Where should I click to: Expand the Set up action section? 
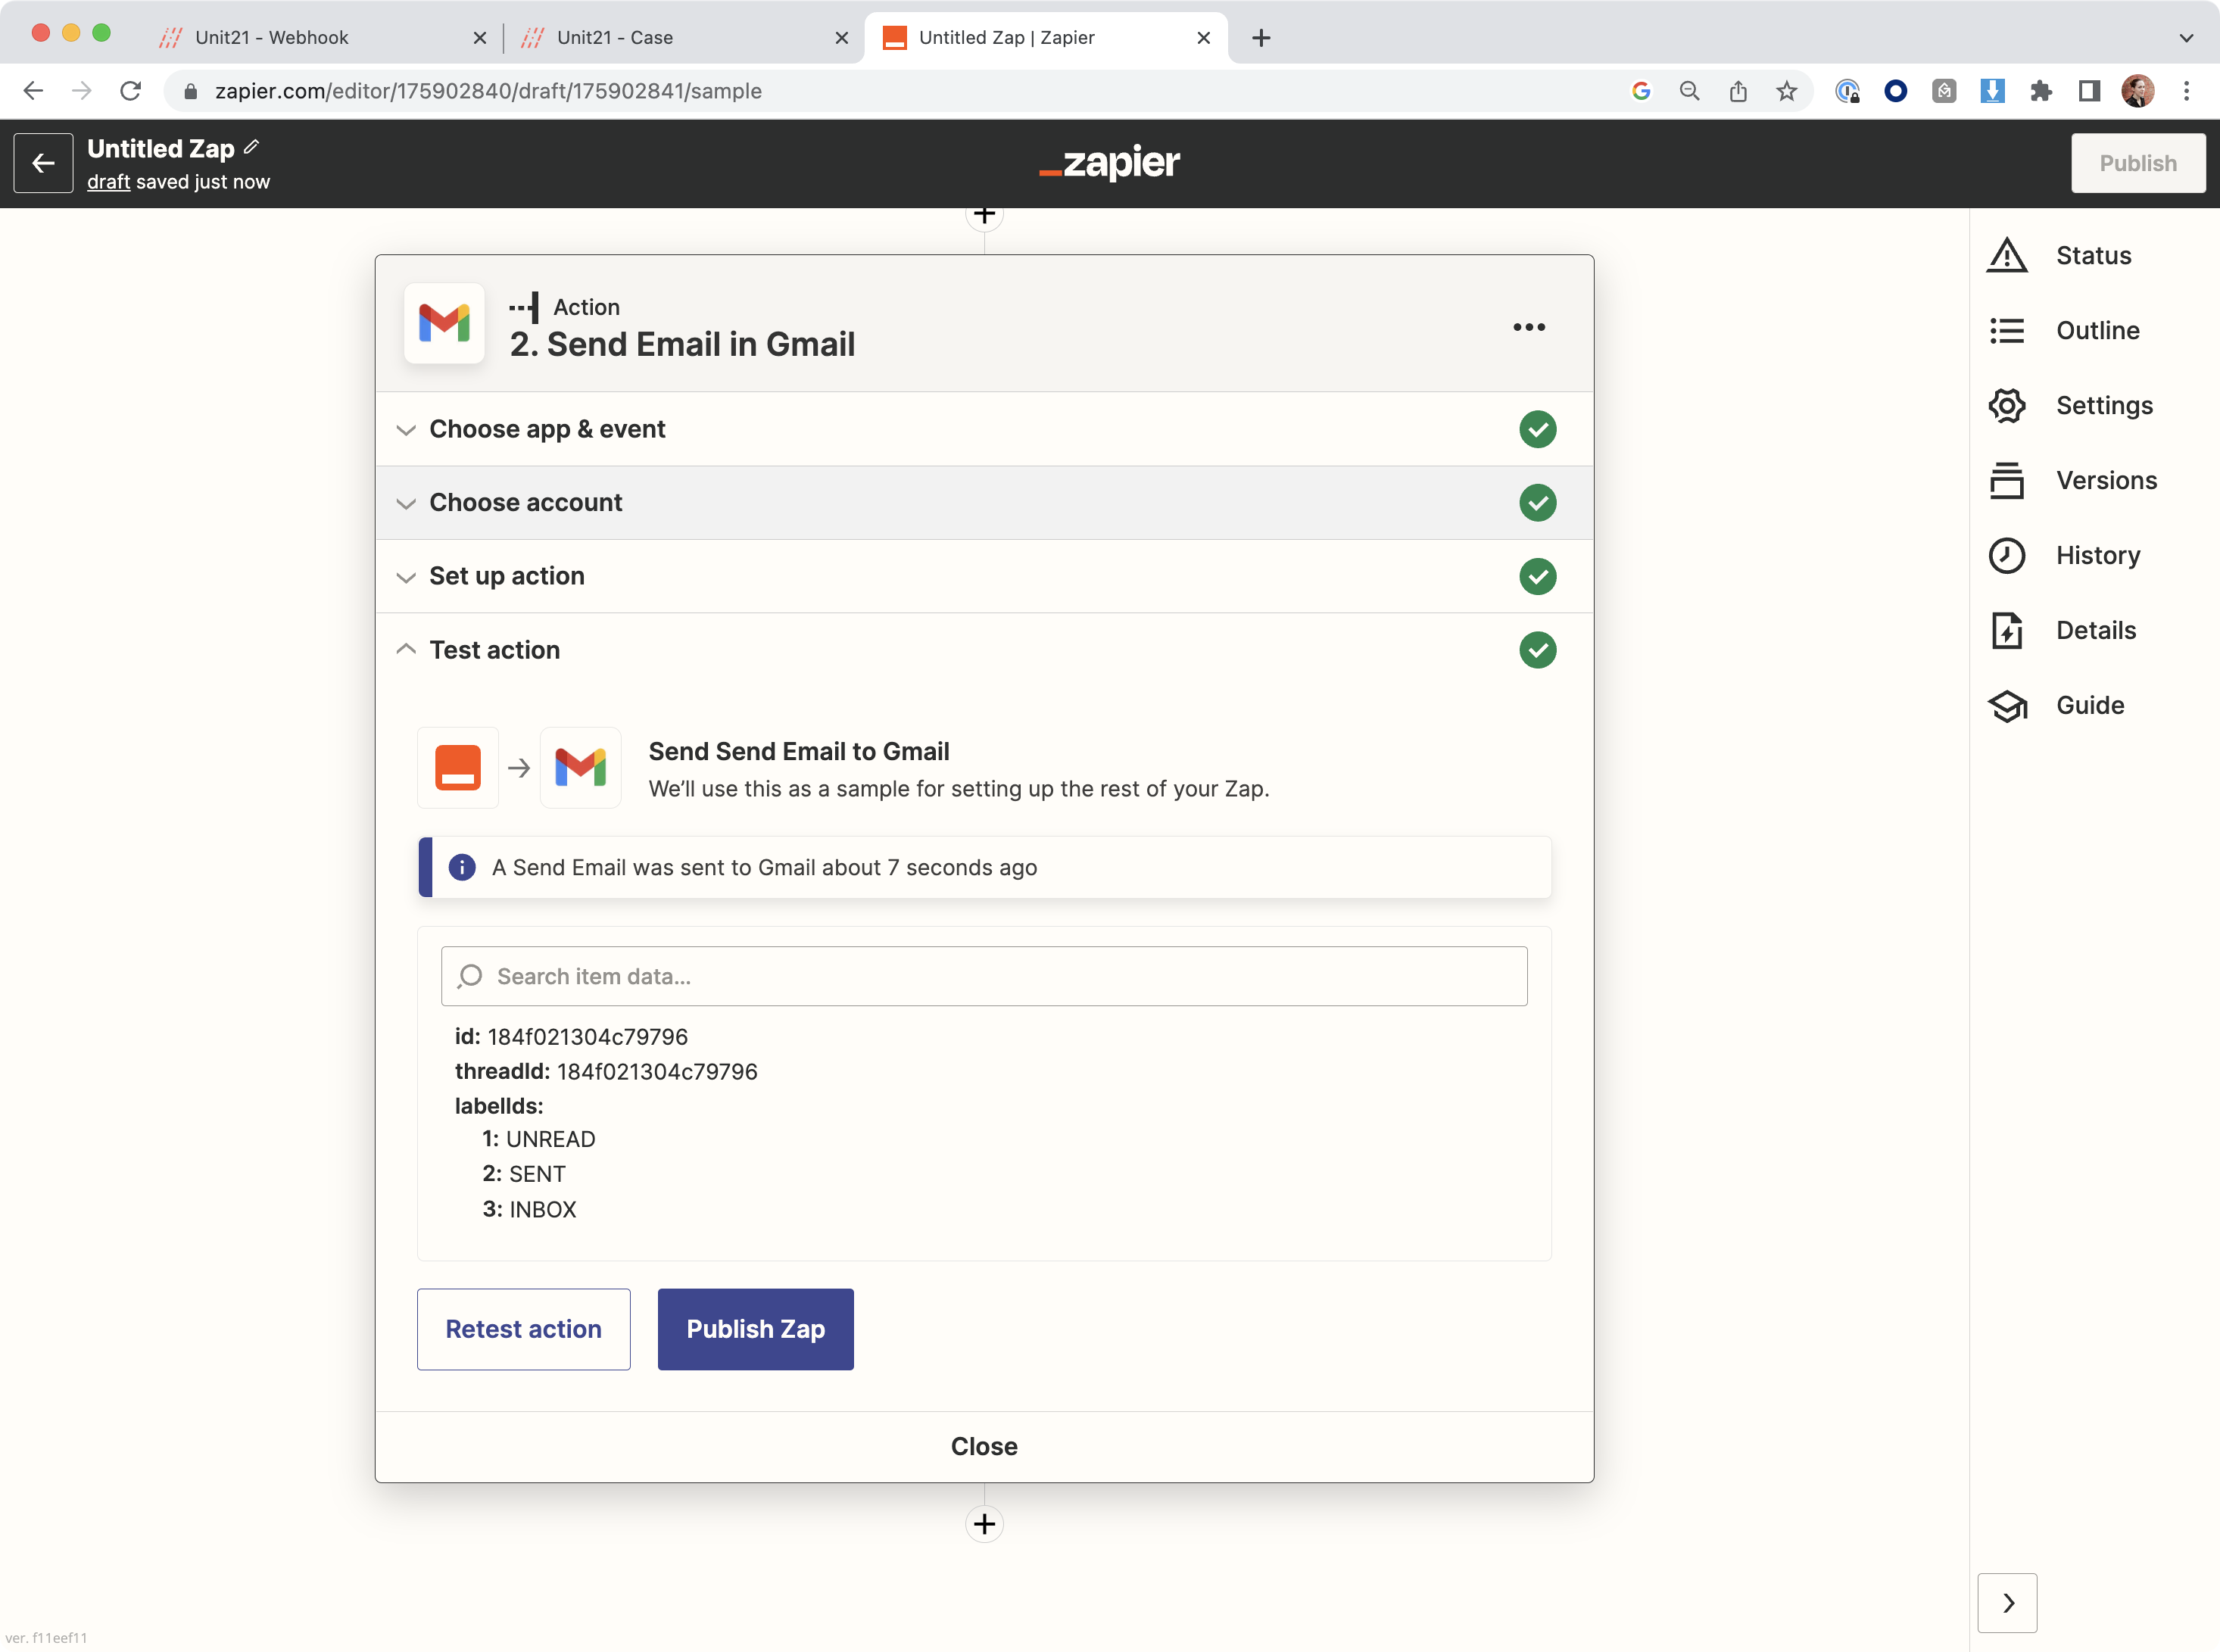506,576
